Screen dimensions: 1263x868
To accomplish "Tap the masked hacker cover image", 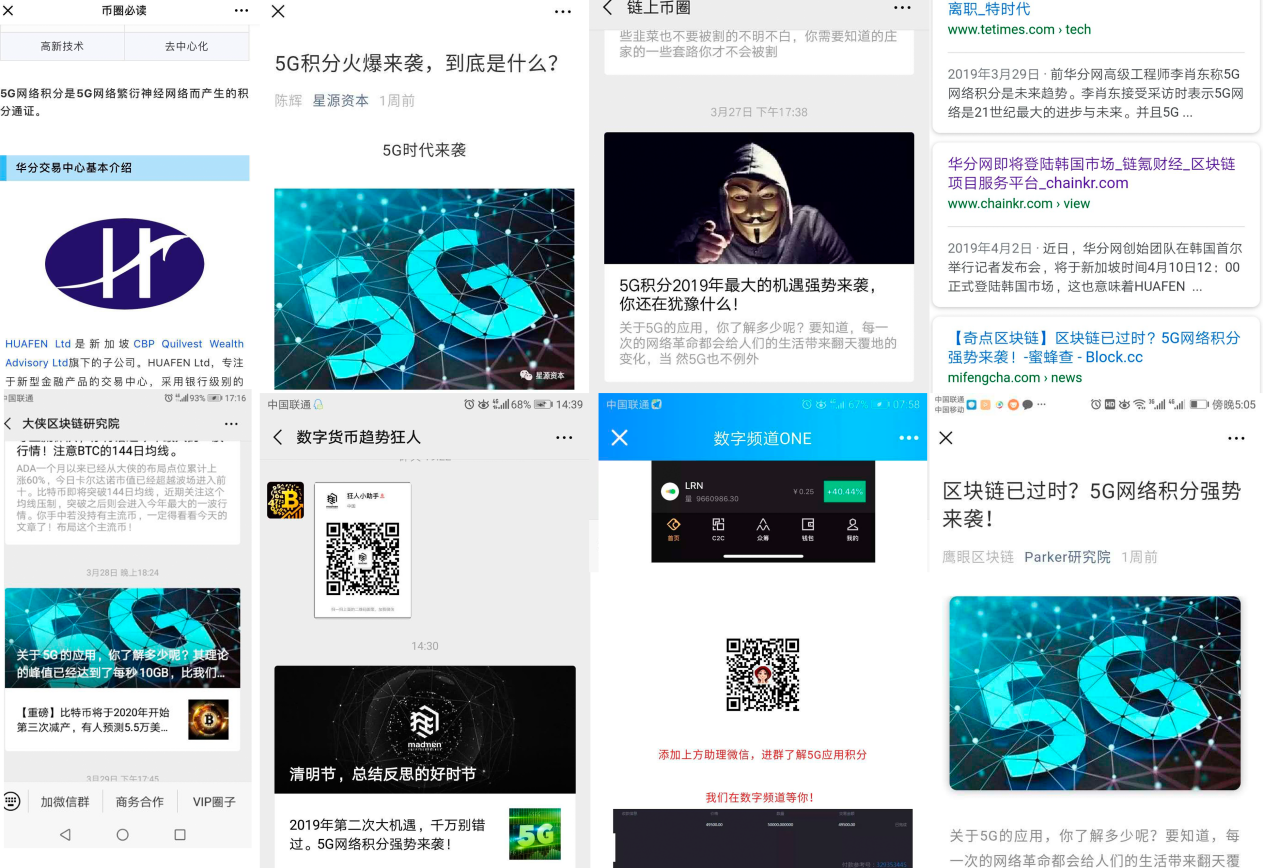I will (759, 198).
